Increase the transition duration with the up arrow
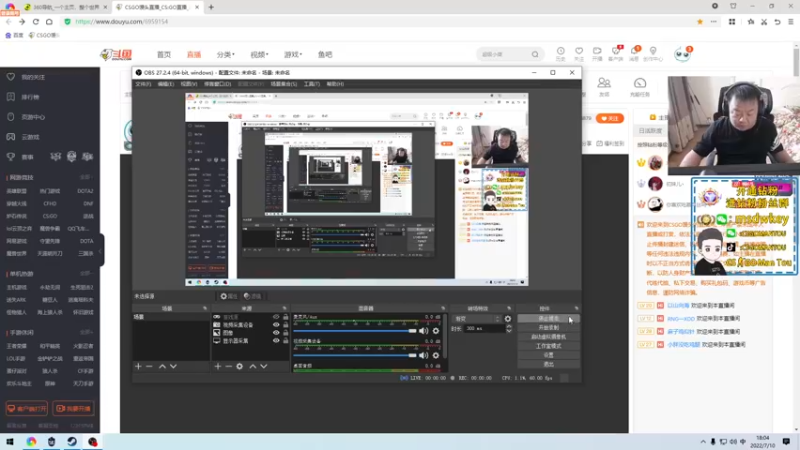 tap(509, 327)
